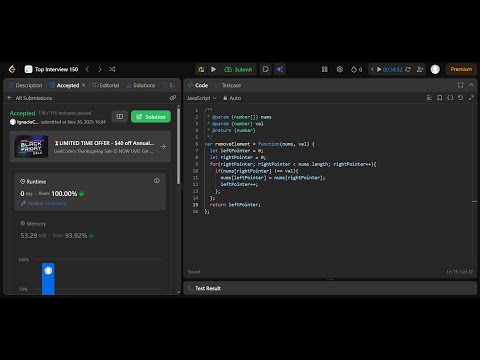Open the Premium button

461,69
